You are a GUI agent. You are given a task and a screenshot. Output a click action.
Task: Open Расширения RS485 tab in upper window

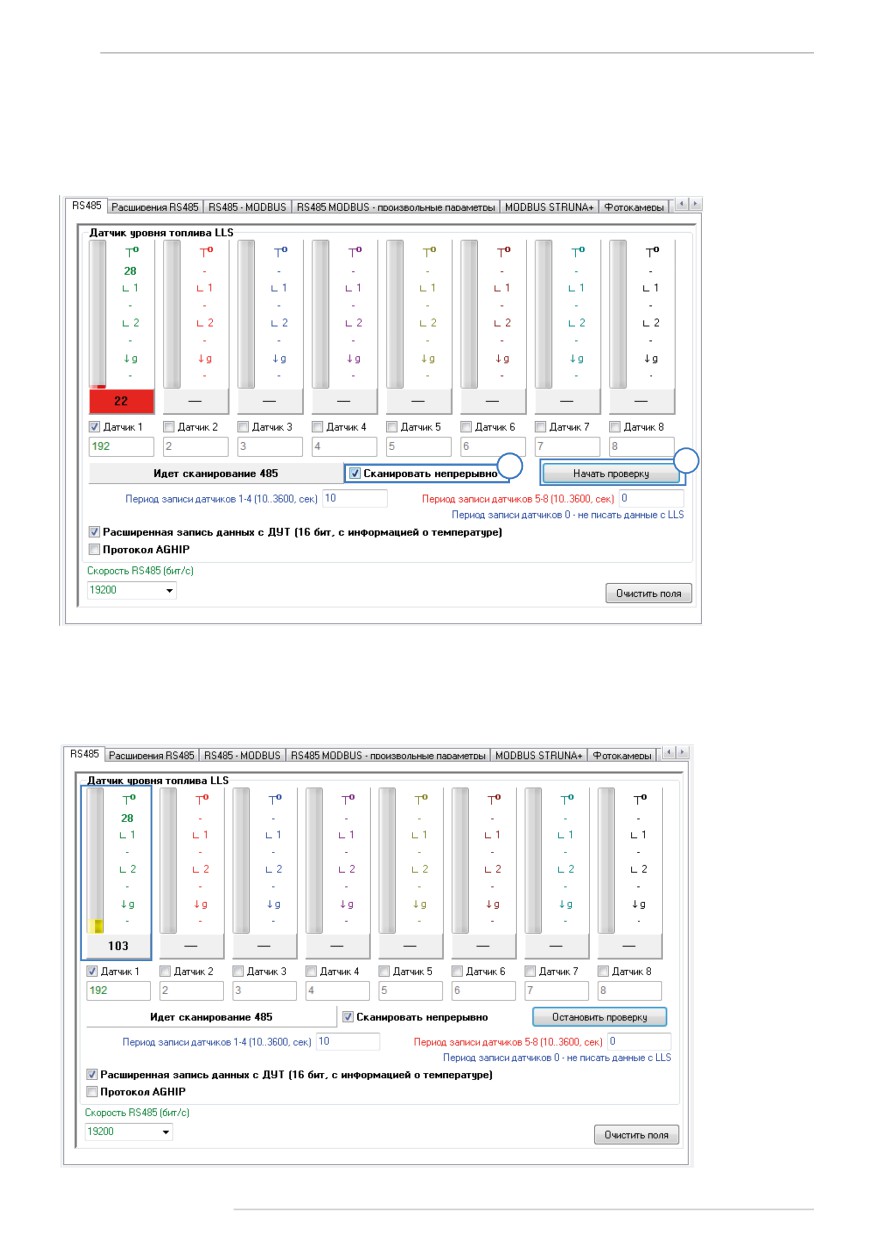(x=155, y=207)
